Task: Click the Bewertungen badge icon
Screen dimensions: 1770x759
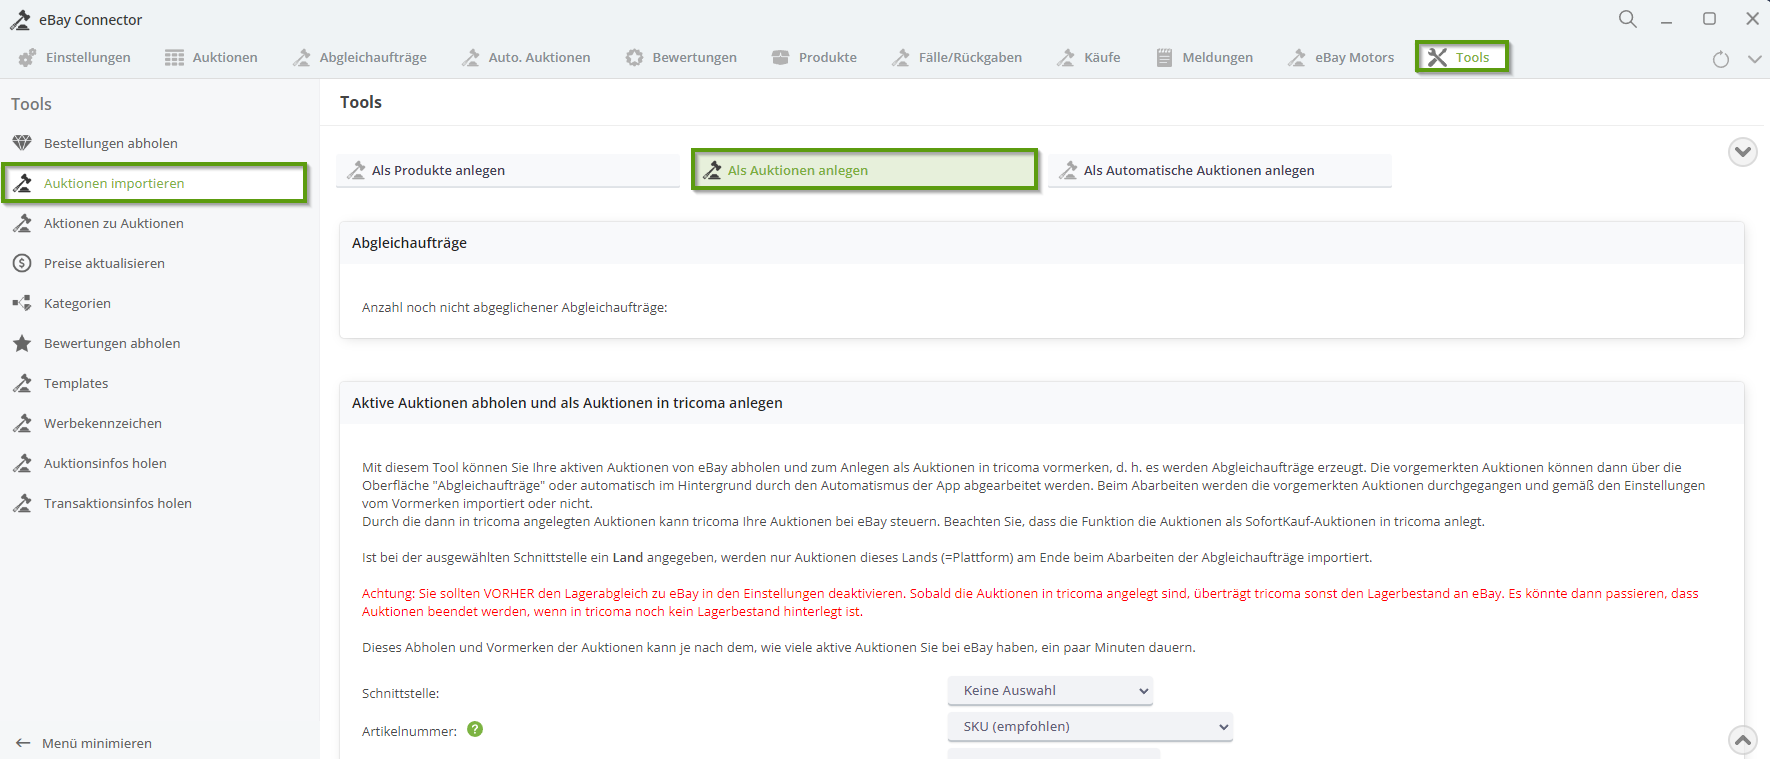Action: [x=634, y=58]
